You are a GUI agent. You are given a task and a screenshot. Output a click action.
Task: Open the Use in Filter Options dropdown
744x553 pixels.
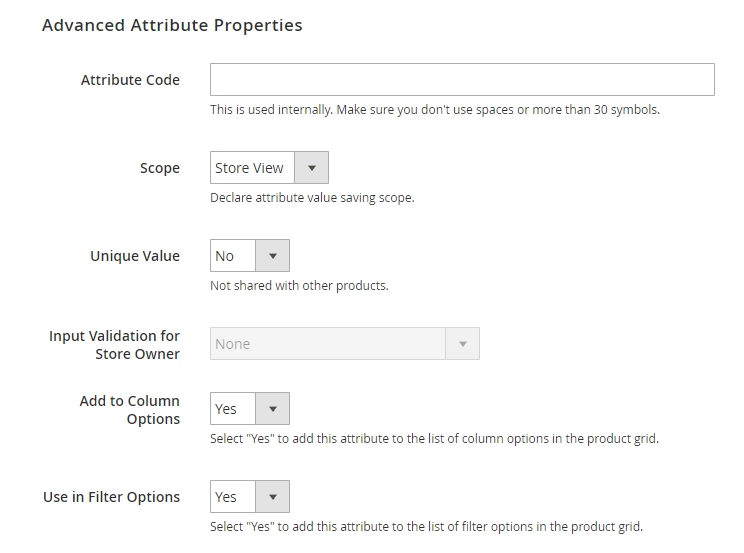[x=250, y=497]
